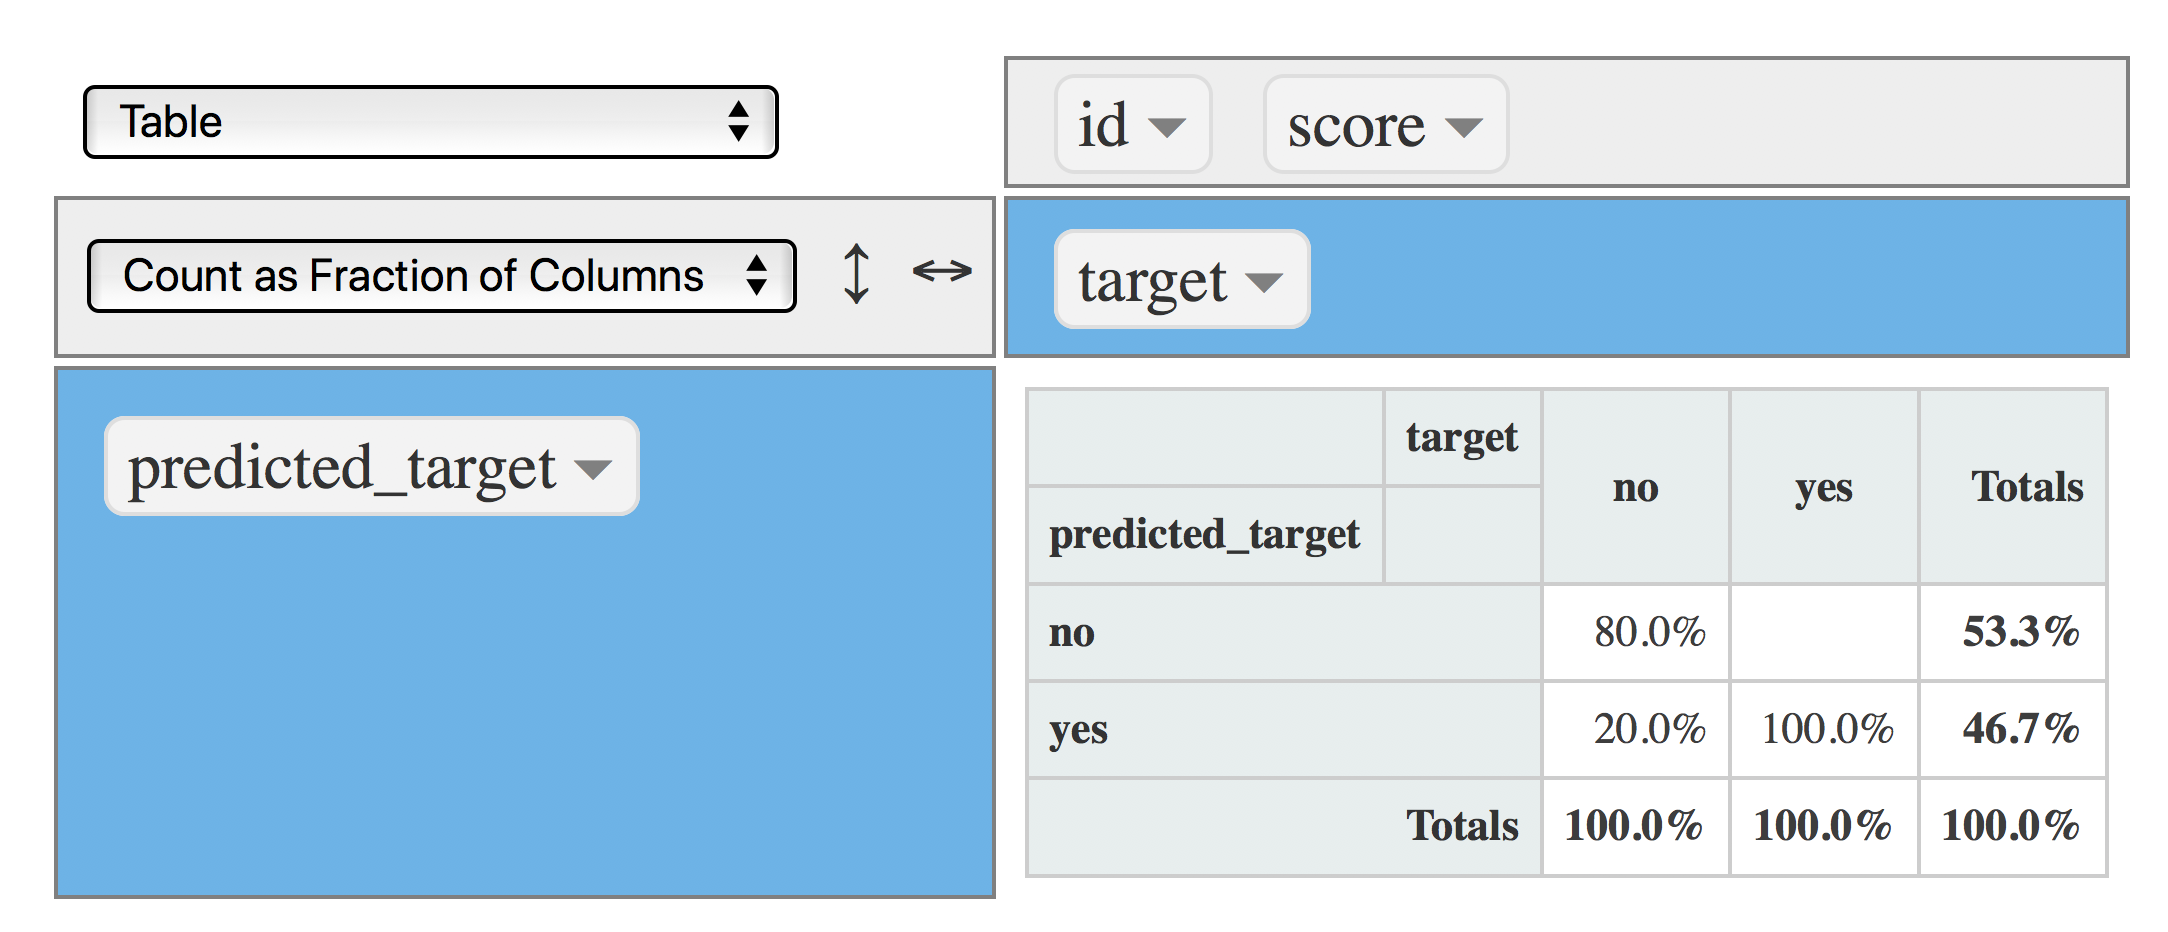
Task: Click the 'no' column header
Action: click(1635, 487)
